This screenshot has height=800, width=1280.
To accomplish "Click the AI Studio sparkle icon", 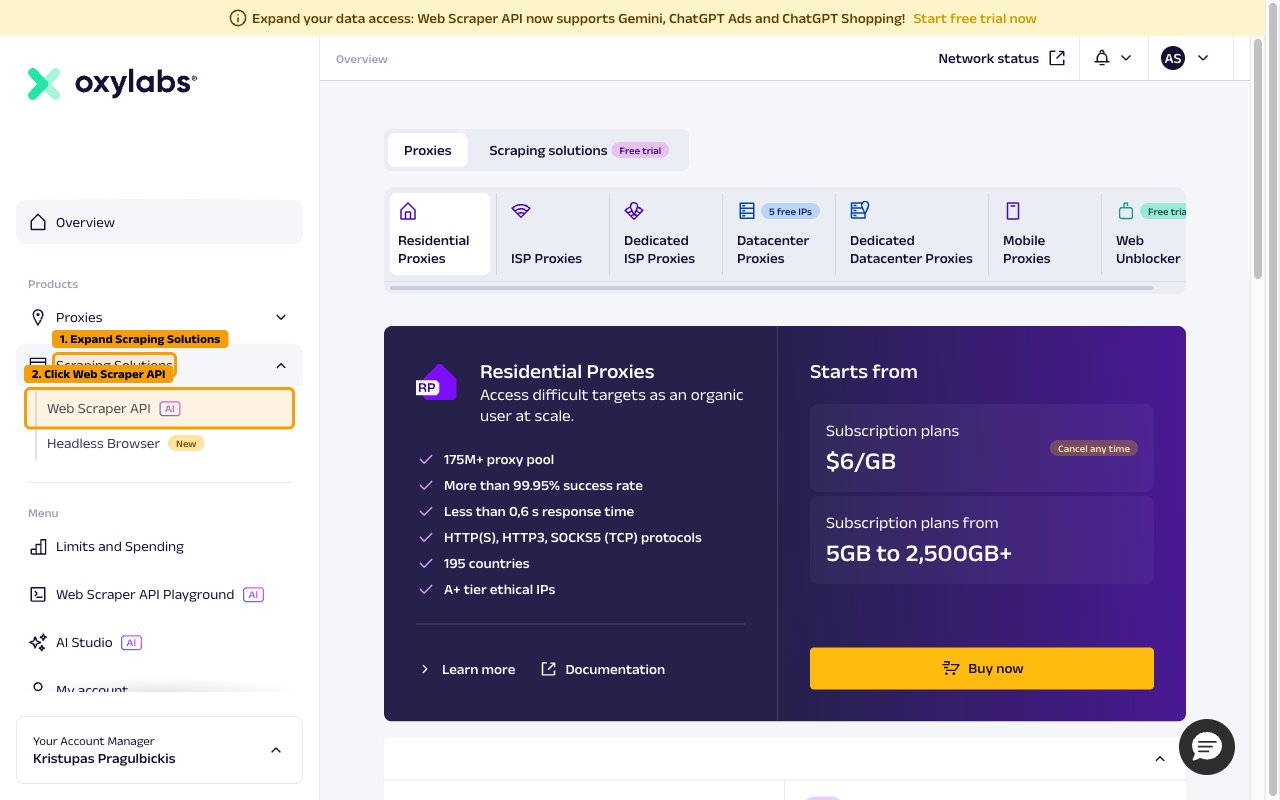I will coord(38,642).
